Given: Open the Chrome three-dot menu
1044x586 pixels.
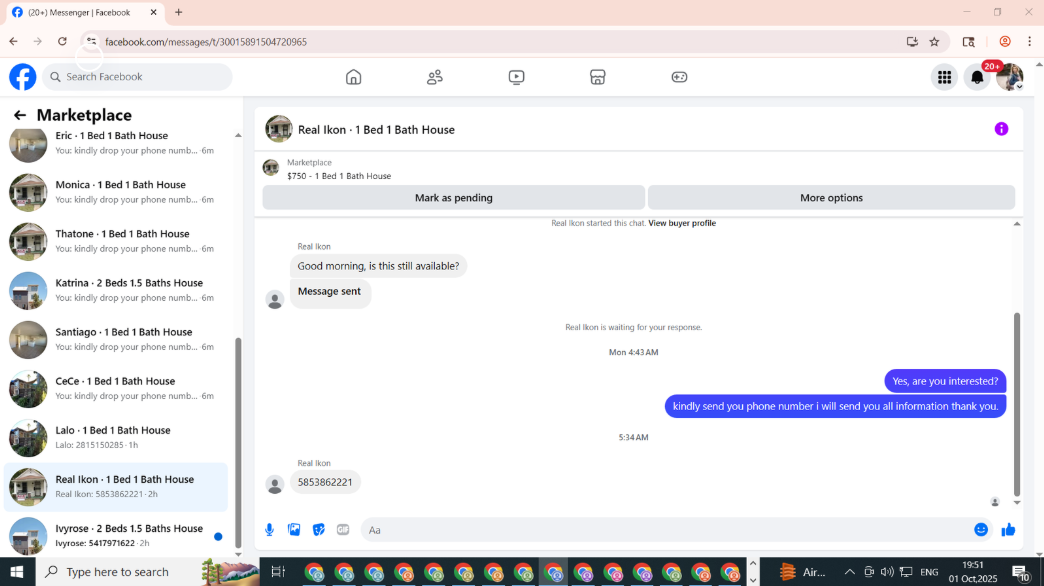Looking at the screenshot, I should tap(1029, 41).
